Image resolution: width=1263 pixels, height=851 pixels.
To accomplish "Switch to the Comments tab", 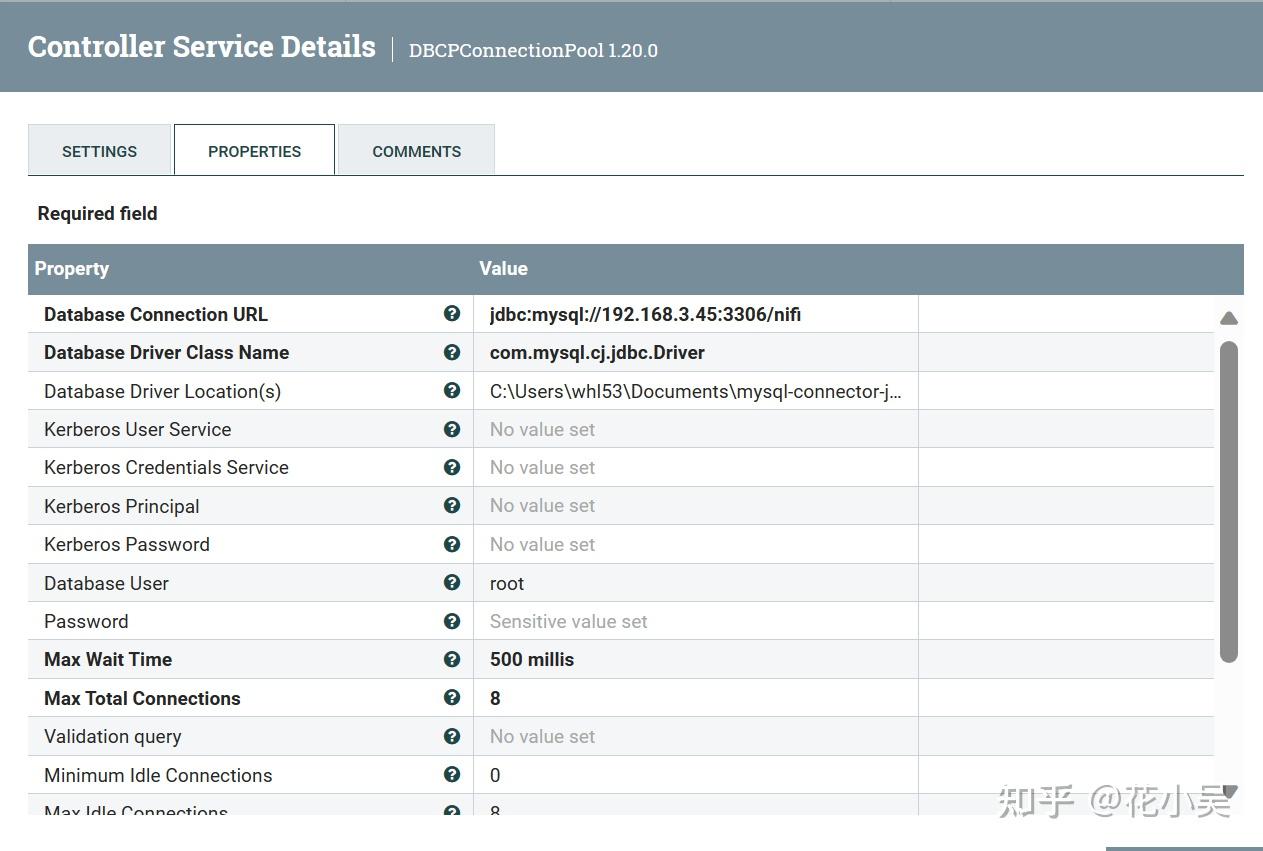I will point(416,151).
